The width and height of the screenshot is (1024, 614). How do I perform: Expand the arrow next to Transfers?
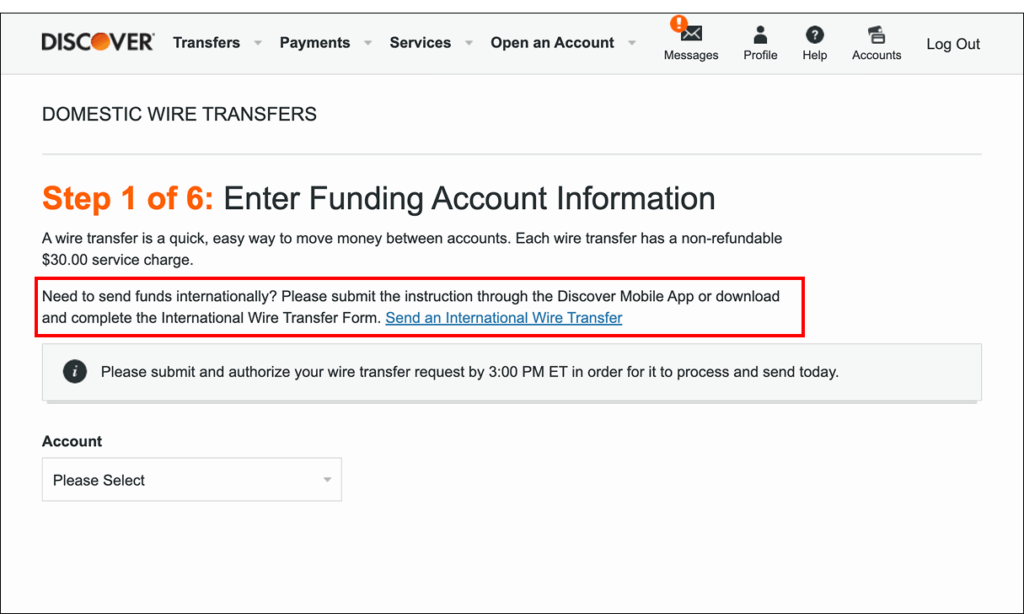(x=258, y=43)
